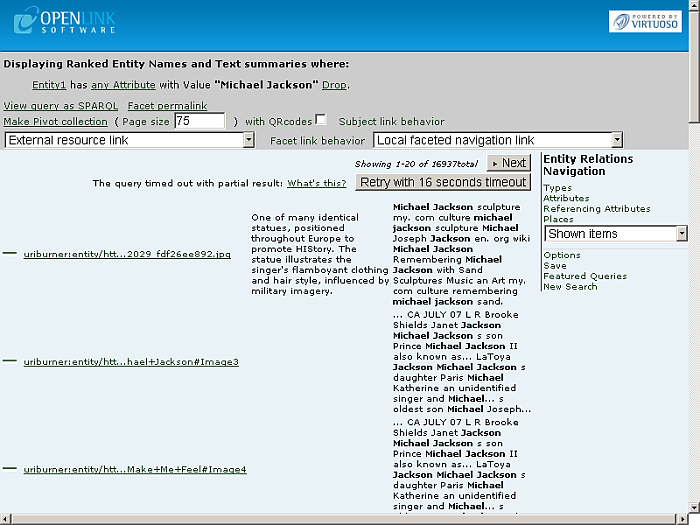Click the Powered by Virtuoso badge

[x=645, y=21]
